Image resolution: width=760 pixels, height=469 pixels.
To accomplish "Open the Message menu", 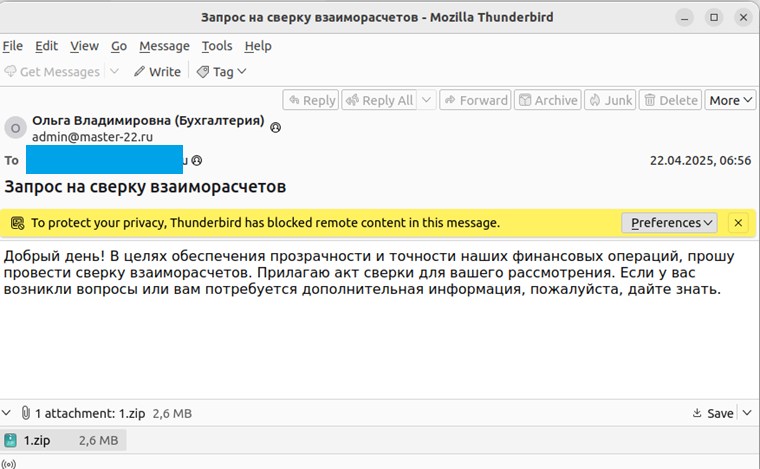I will [164, 46].
